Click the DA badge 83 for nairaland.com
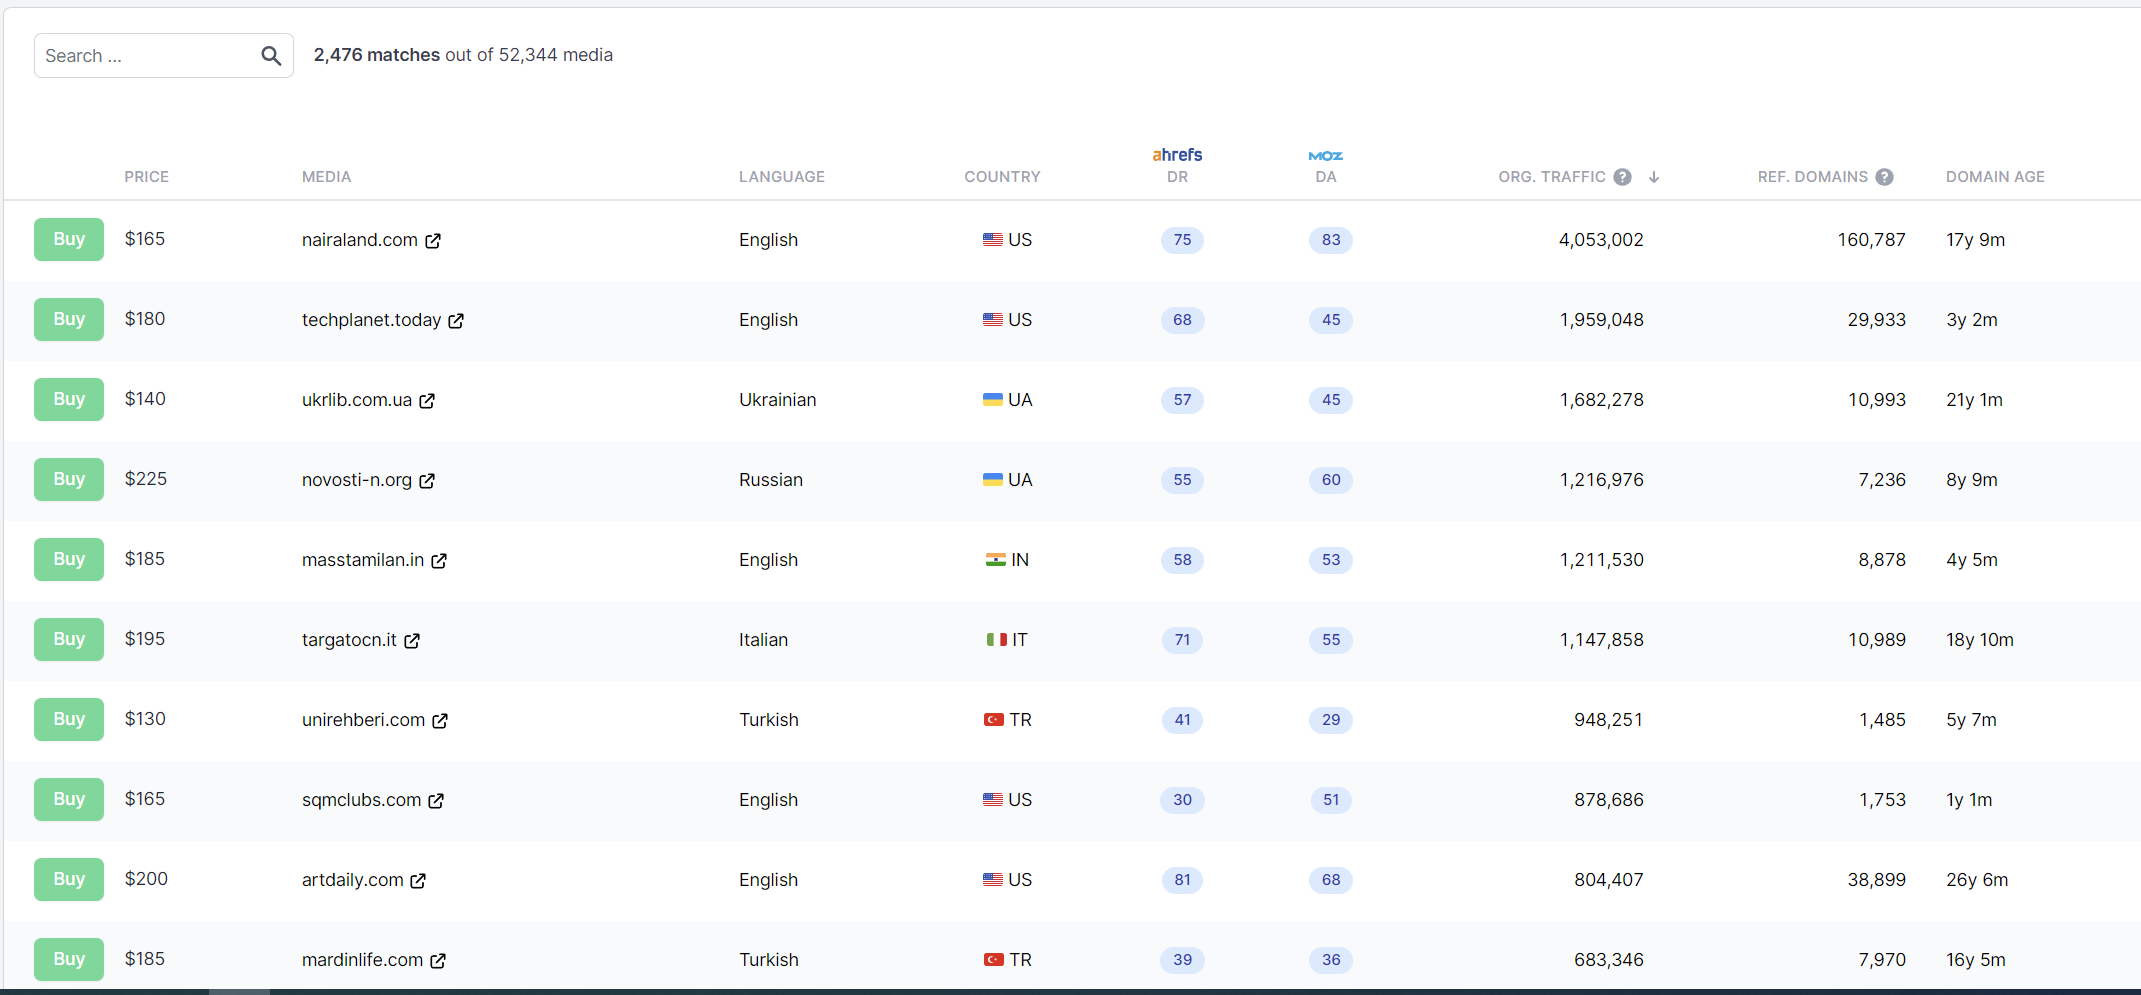This screenshot has height=995, width=2141. click(x=1331, y=240)
